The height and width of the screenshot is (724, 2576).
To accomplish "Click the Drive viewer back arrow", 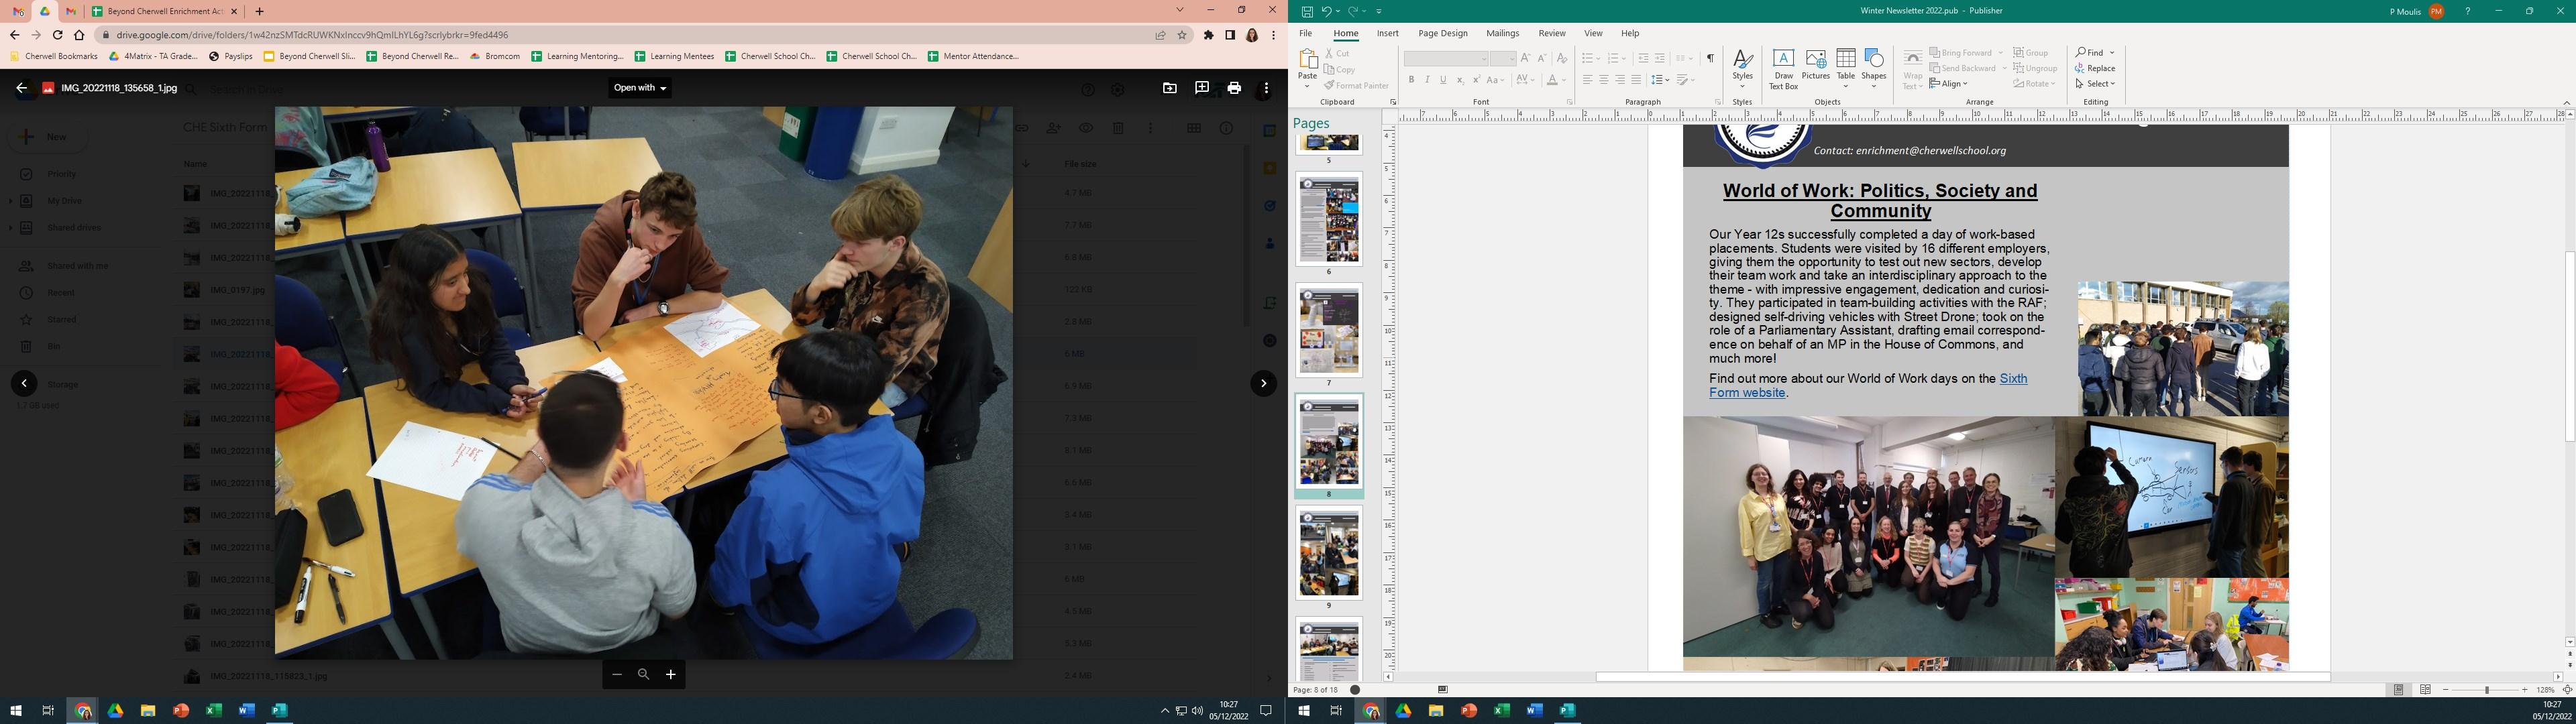I will 21,88.
